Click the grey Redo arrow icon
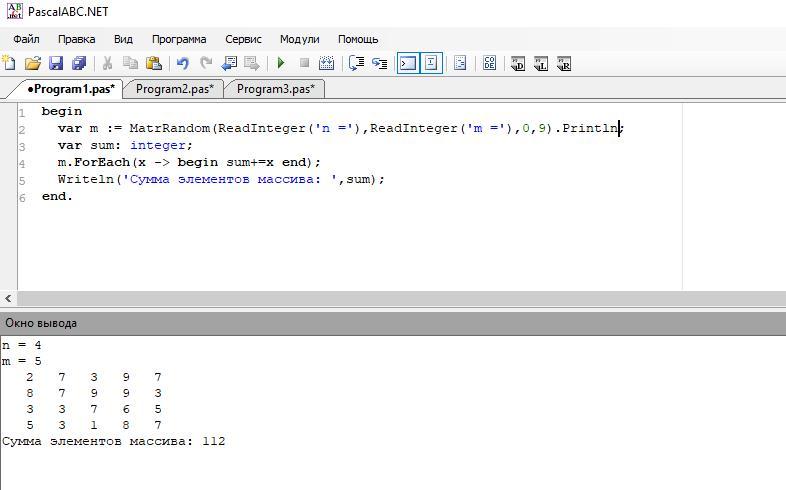Screen dimensions: 786x490 point(206,63)
